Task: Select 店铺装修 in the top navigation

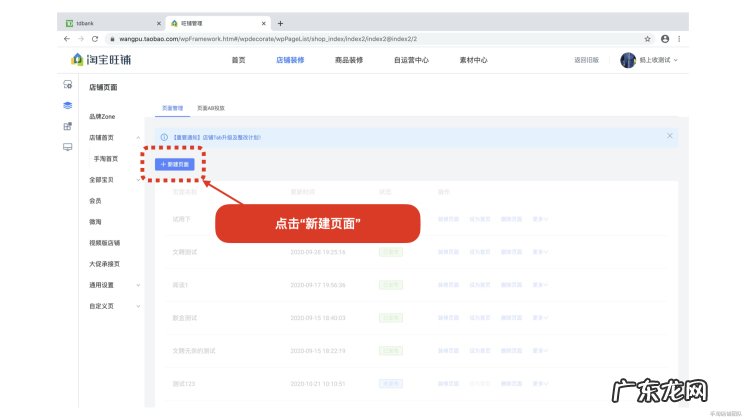Action: tap(290, 60)
